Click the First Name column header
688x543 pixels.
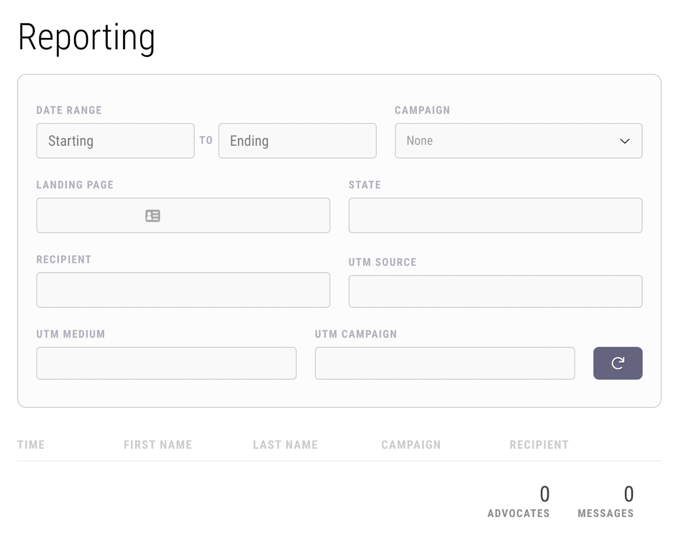[x=157, y=445]
